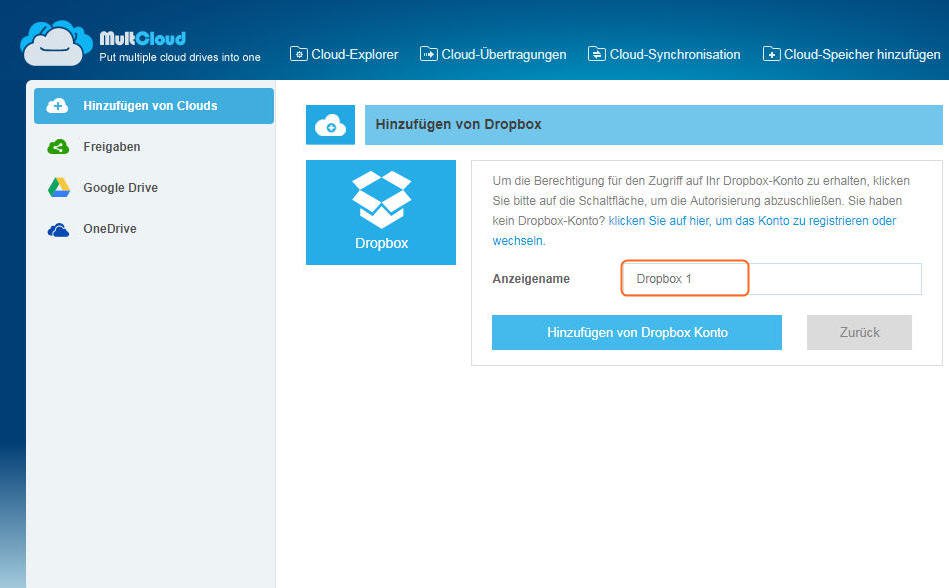
Task: Follow the link to register a Dropbox account
Action: pos(752,221)
